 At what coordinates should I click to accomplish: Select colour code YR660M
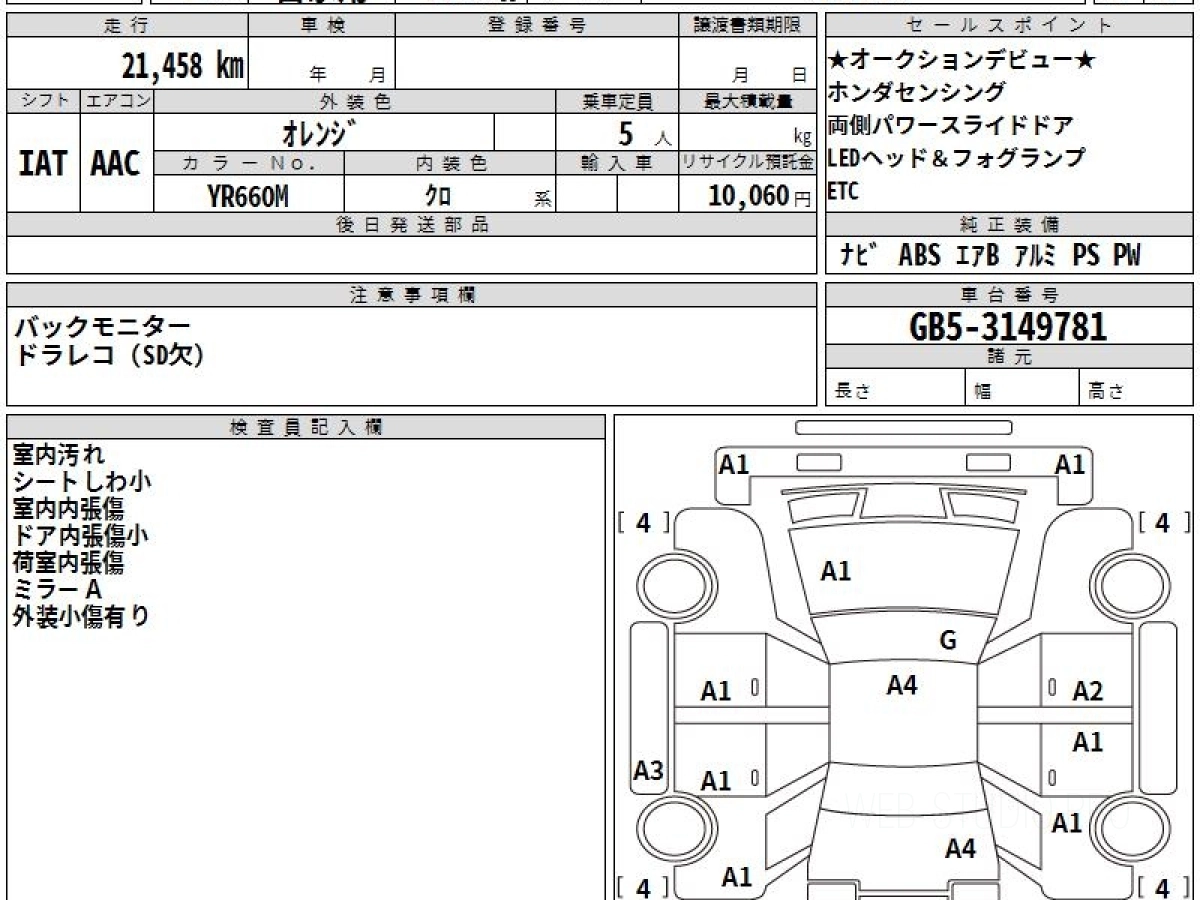click(248, 197)
